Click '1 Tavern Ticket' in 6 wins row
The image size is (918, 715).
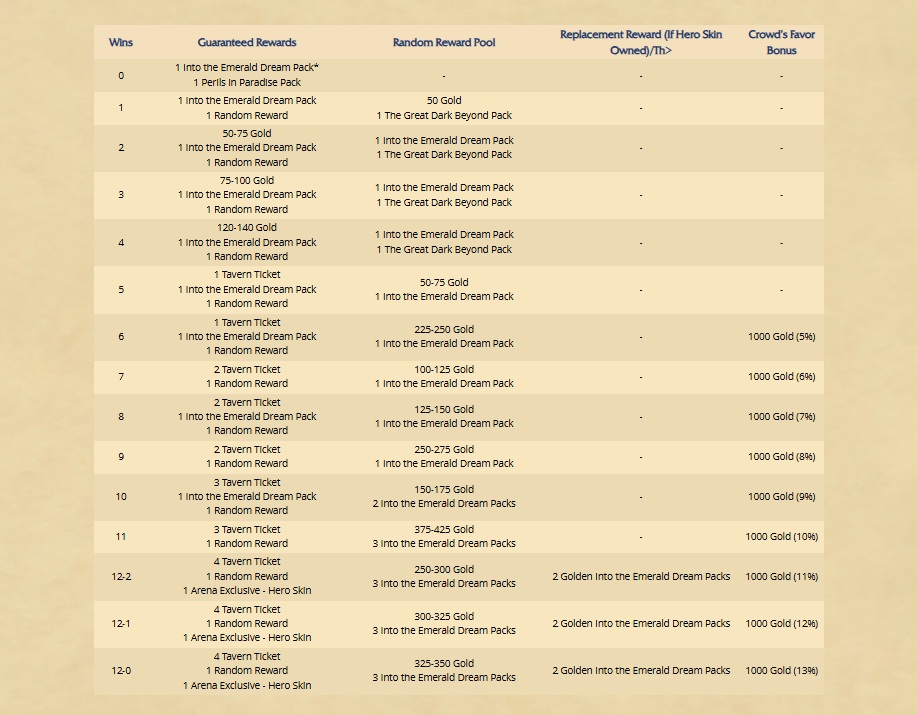[246, 322]
